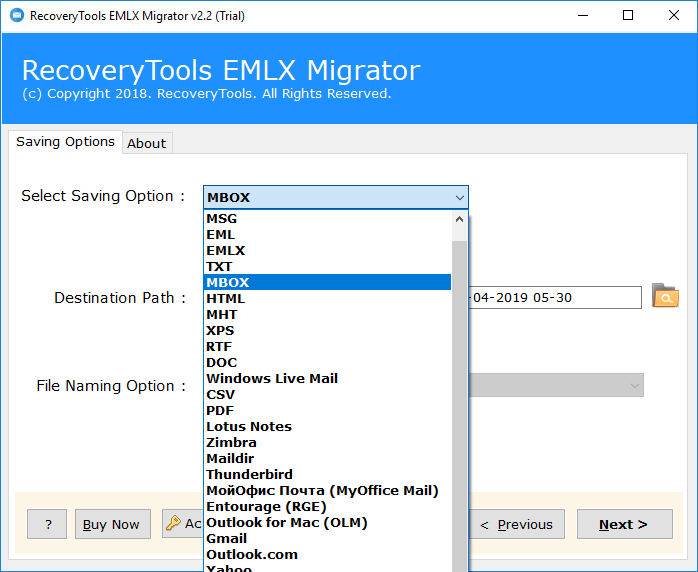Go back with the Previous button
698x572 pixels.
point(517,524)
